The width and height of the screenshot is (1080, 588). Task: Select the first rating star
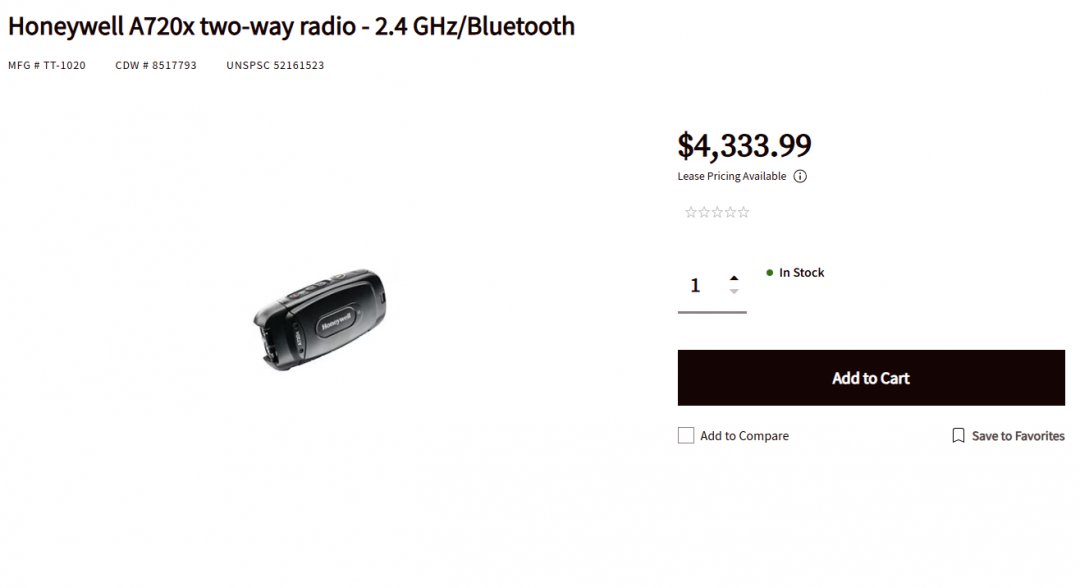point(691,212)
